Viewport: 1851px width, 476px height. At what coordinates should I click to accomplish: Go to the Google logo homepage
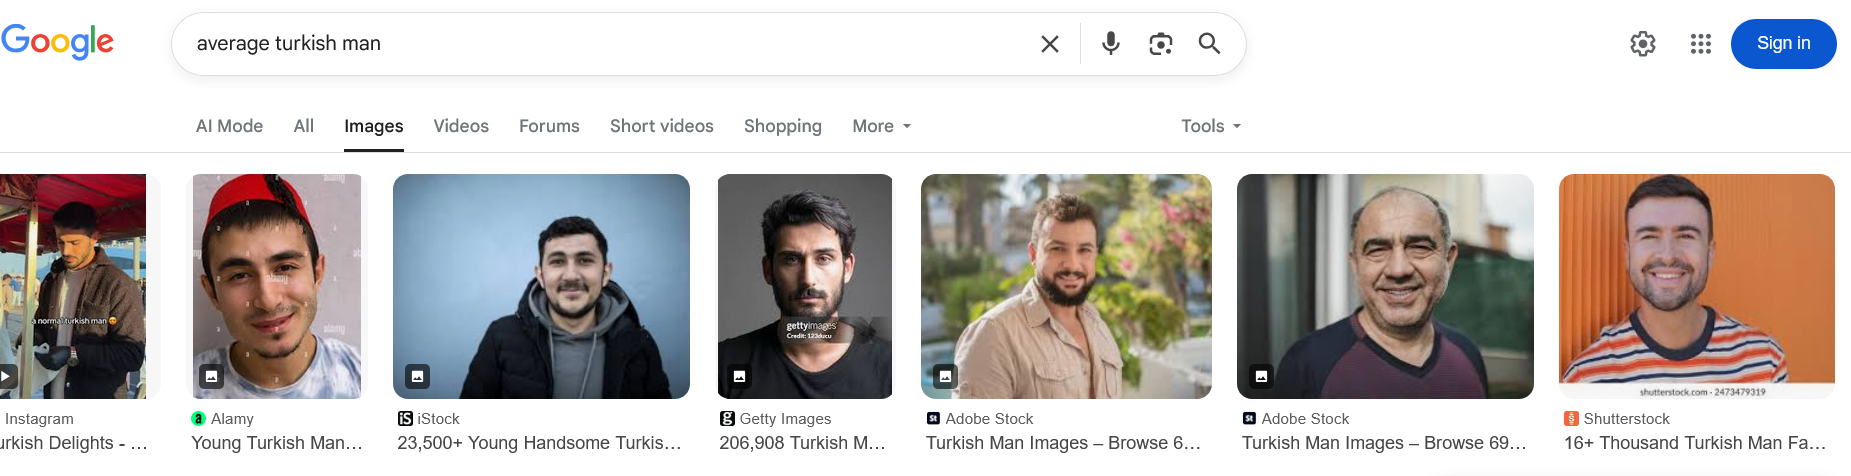[x=58, y=42]
